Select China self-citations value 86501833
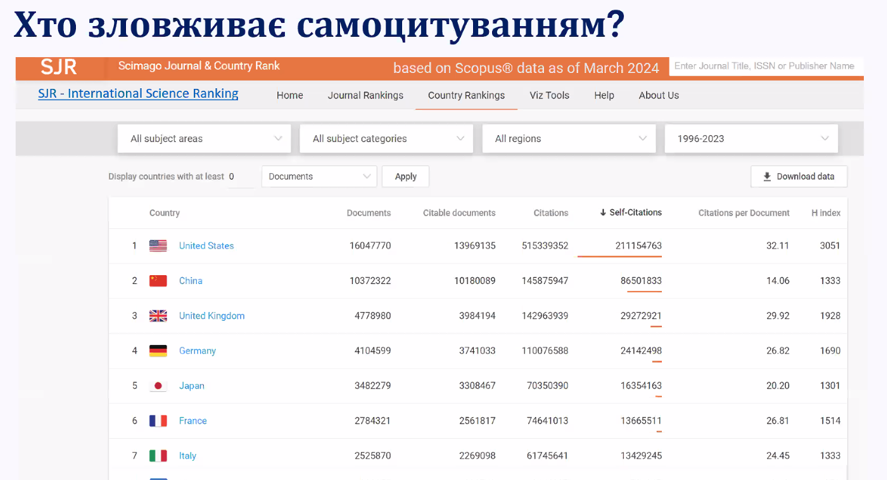 [641, 281]
